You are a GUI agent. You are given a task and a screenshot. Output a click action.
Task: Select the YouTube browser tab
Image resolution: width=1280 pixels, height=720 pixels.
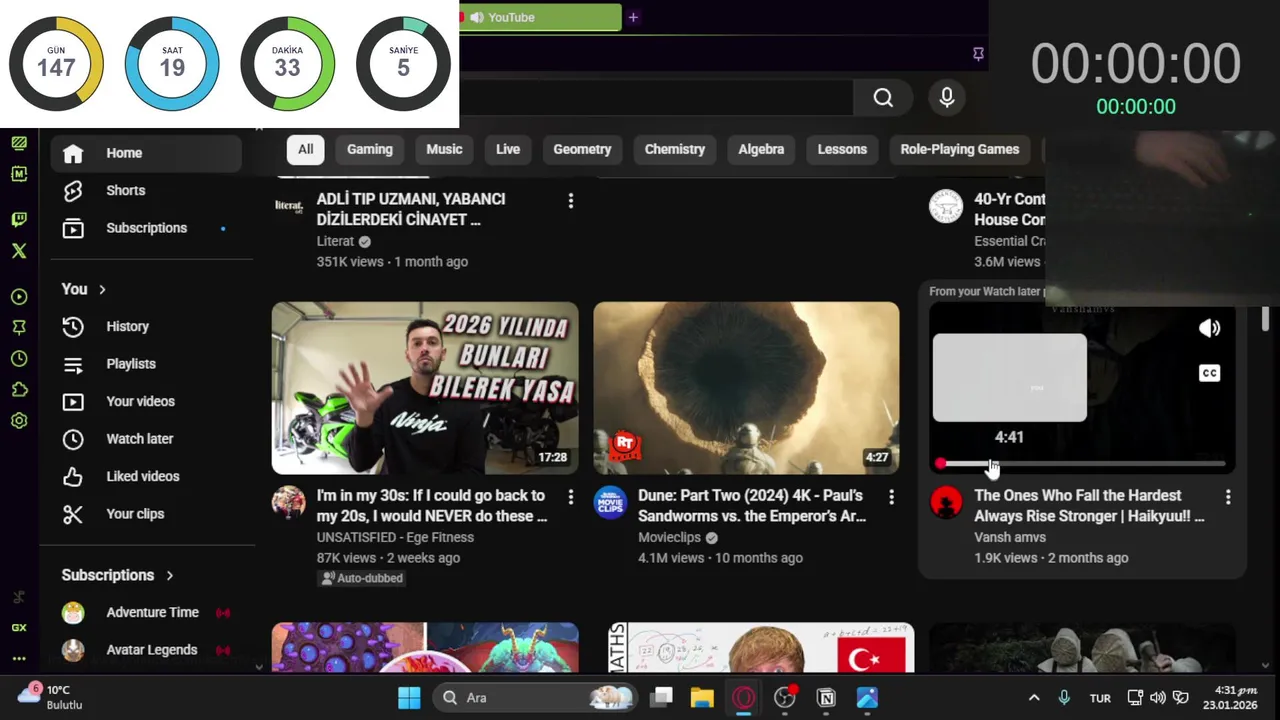(x=541, y=17)
